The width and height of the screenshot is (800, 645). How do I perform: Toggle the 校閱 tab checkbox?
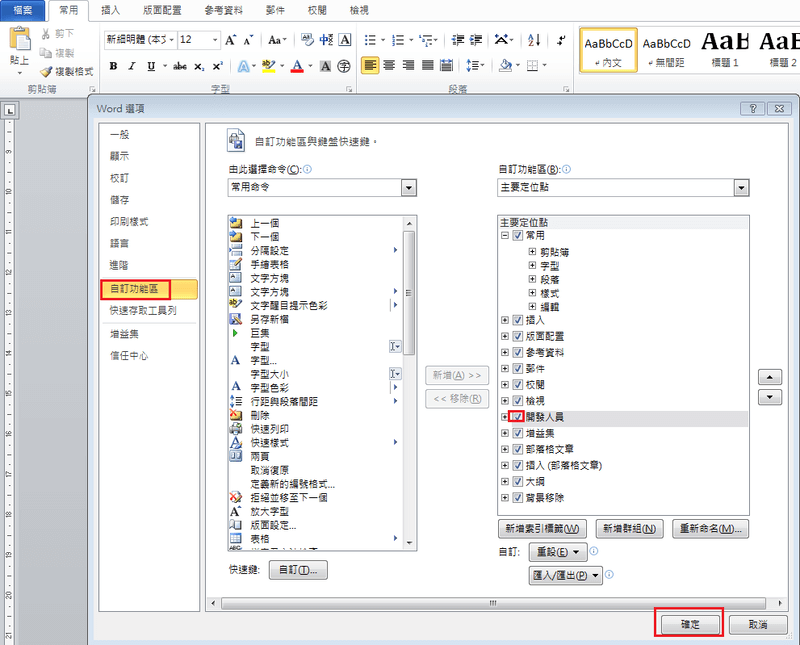[x=518, y=385]
